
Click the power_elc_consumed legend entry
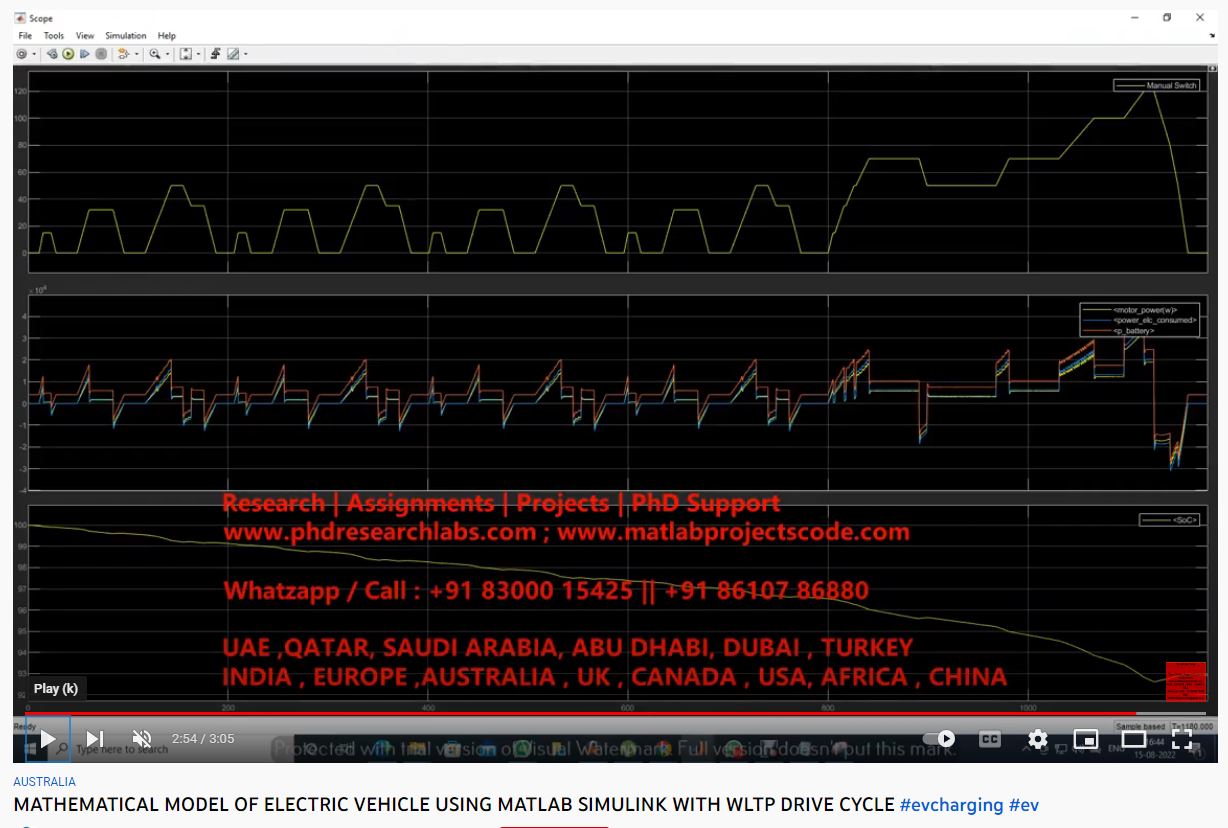coord(1138,320)
